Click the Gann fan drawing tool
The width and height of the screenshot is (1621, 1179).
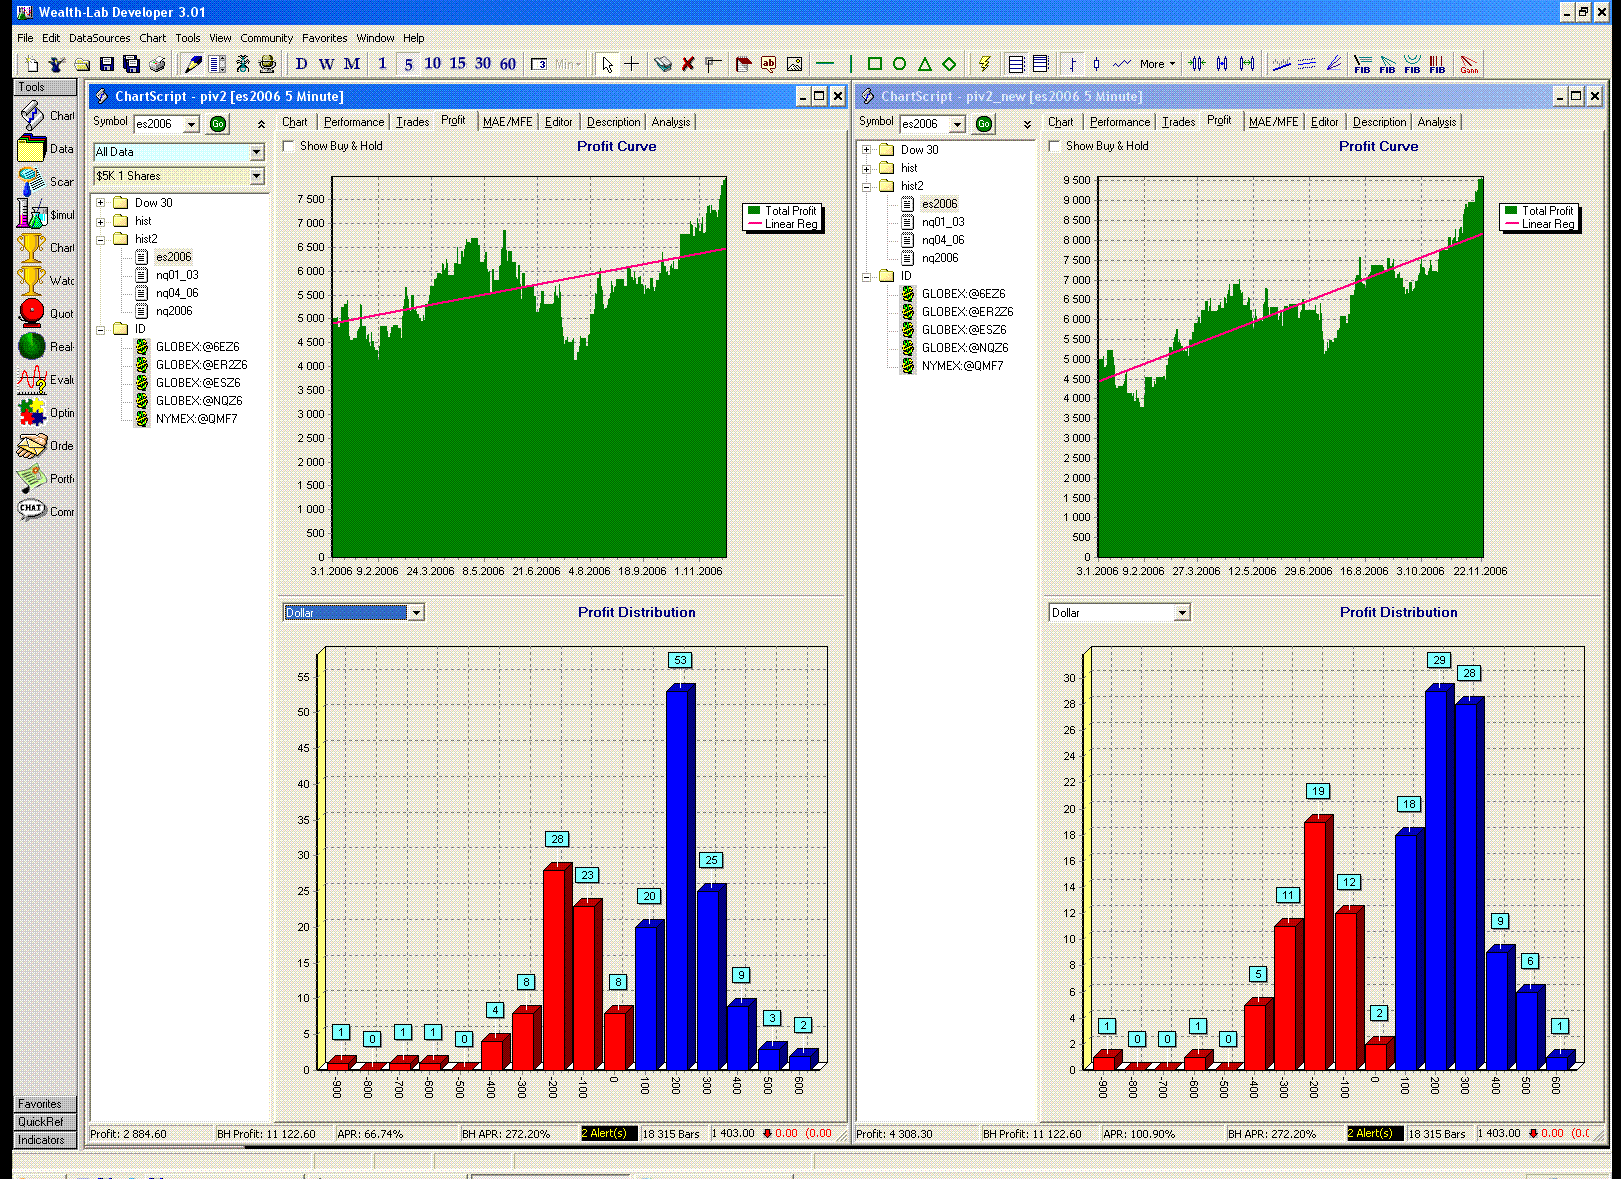[x=1468, y=64]
